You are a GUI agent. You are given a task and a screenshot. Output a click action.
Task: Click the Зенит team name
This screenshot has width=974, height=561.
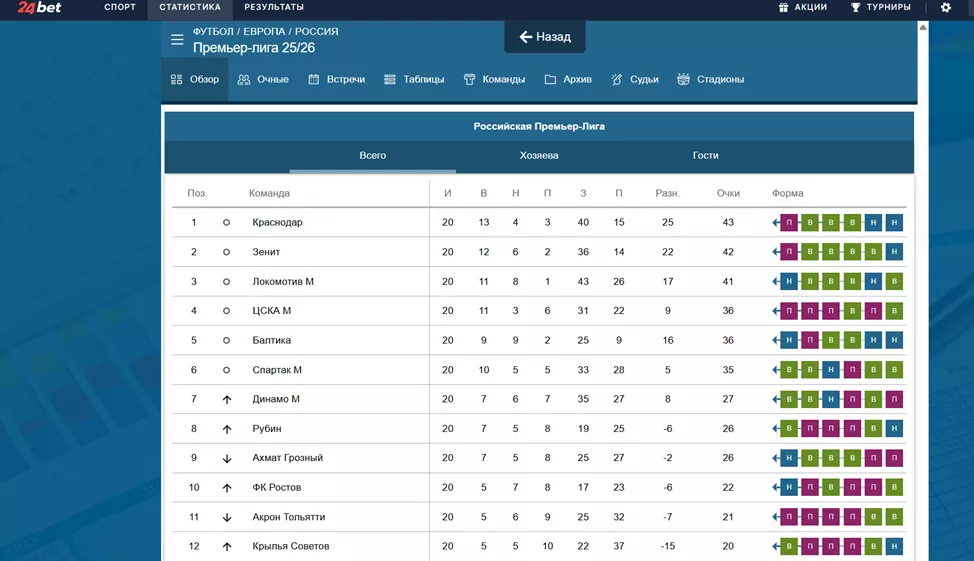click(266, 252)
